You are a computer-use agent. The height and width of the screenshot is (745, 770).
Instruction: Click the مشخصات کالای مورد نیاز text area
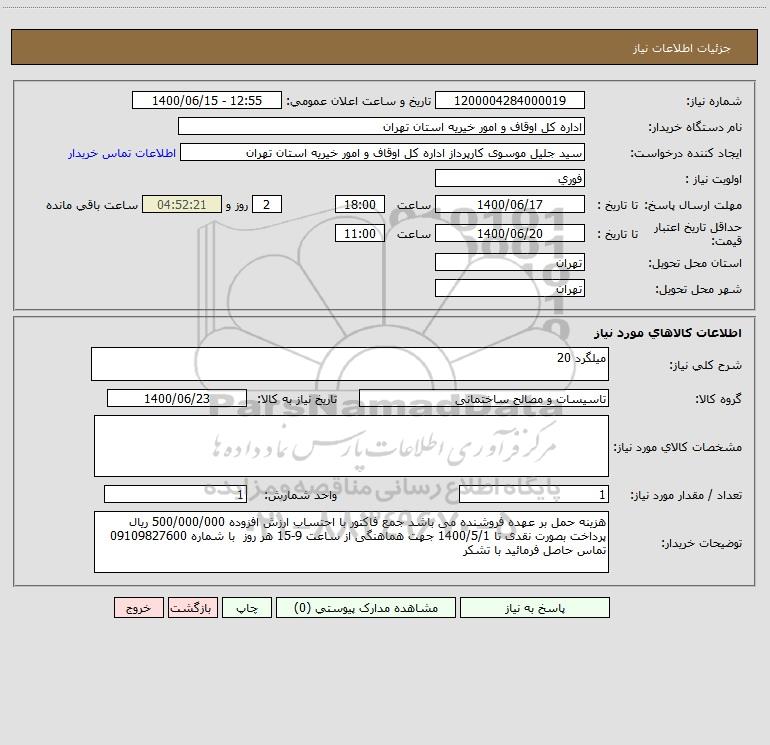351,446
